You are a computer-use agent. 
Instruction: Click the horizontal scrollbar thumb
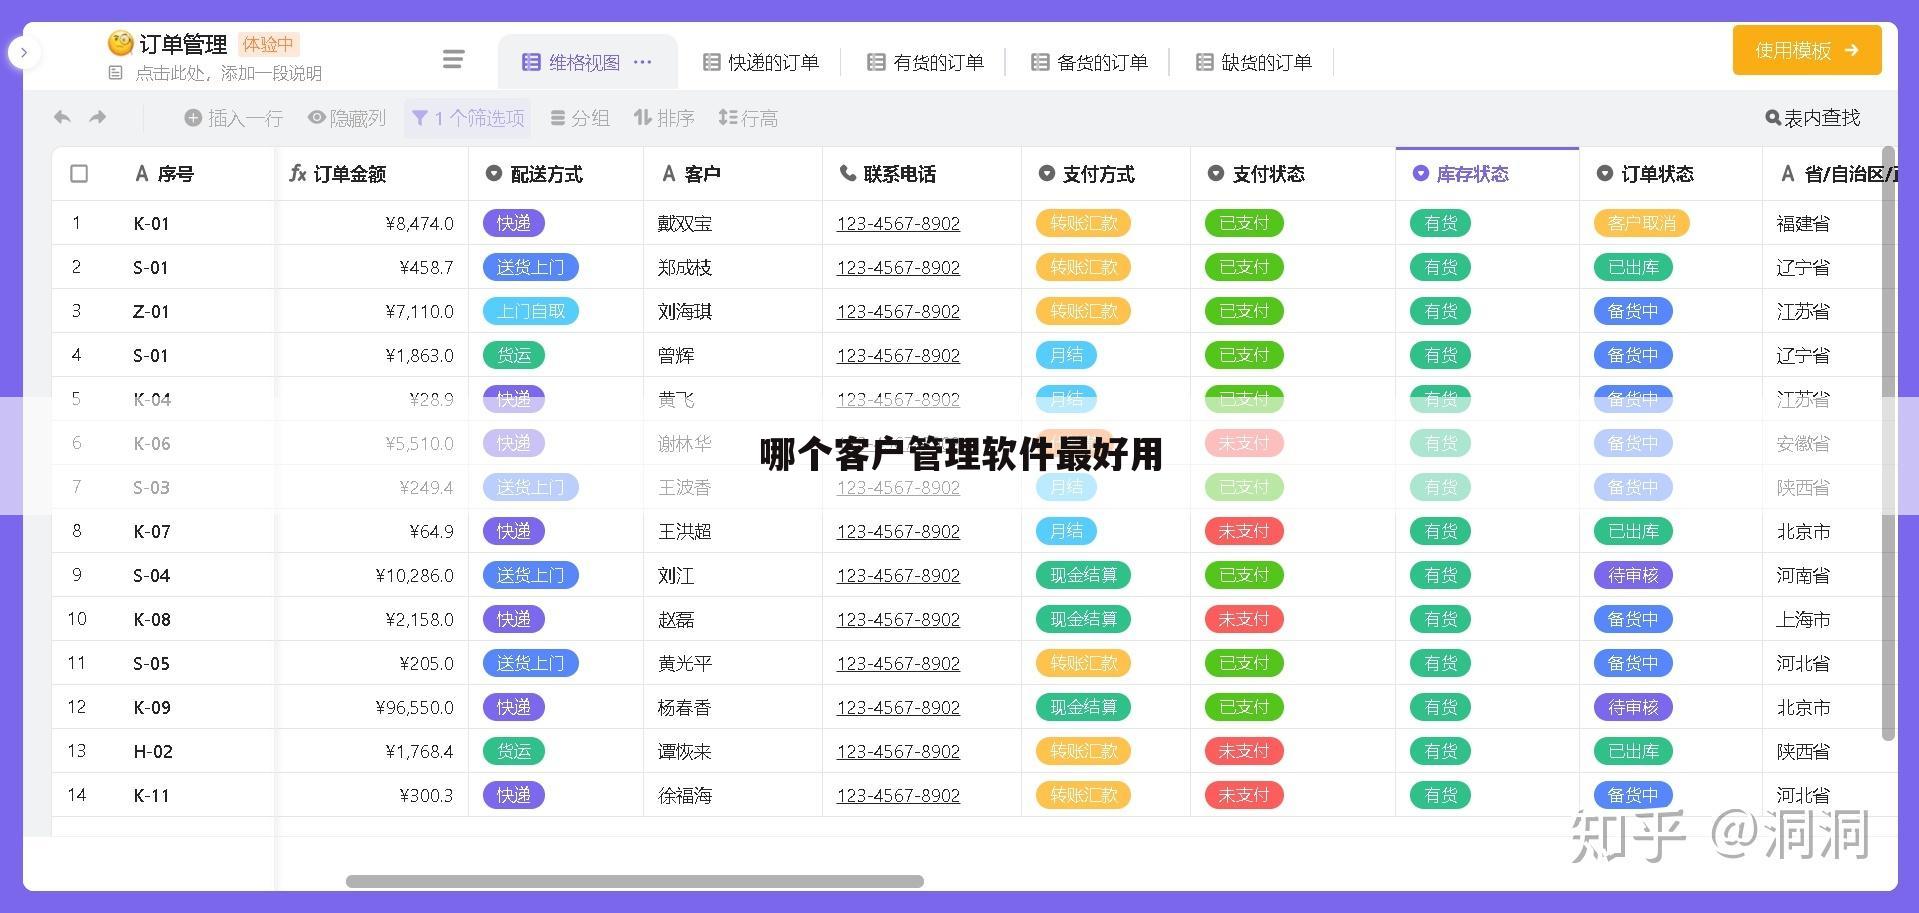click(635, 881)
